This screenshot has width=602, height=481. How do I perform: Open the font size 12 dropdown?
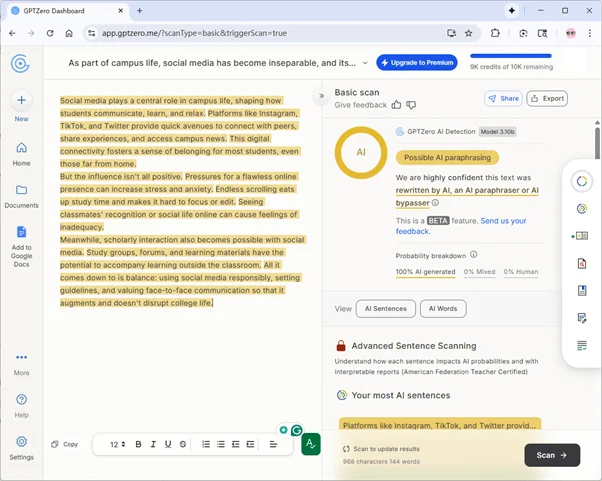(116, 444)
